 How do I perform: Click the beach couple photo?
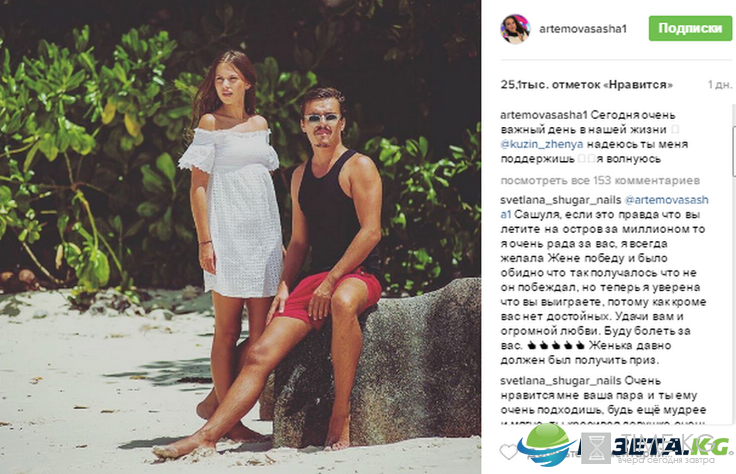pyautogui.click(x=240, y=237)
